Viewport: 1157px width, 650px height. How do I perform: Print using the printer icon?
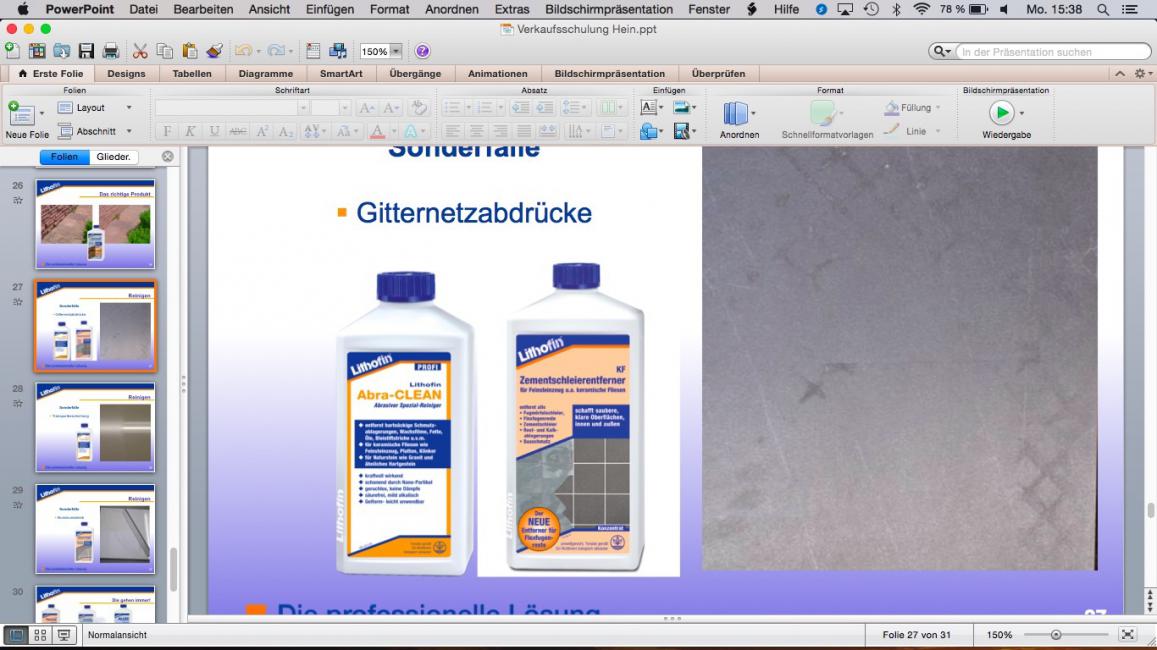click(x=111, y=51)
